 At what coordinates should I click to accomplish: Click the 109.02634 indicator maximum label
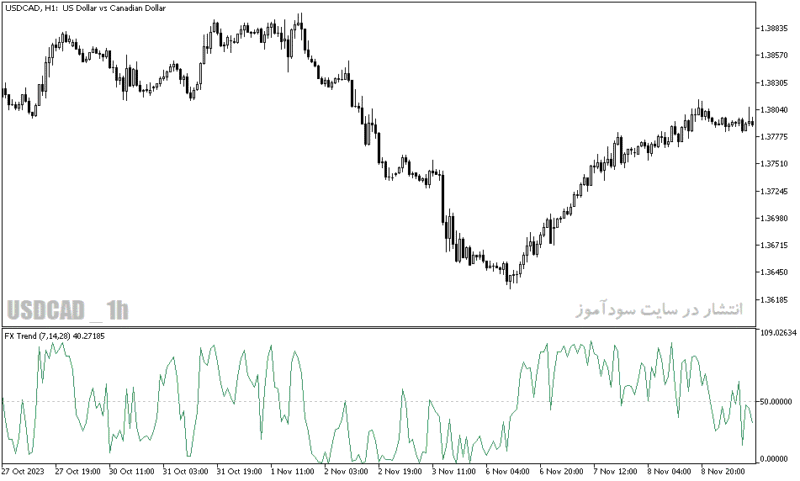(778, 333)
